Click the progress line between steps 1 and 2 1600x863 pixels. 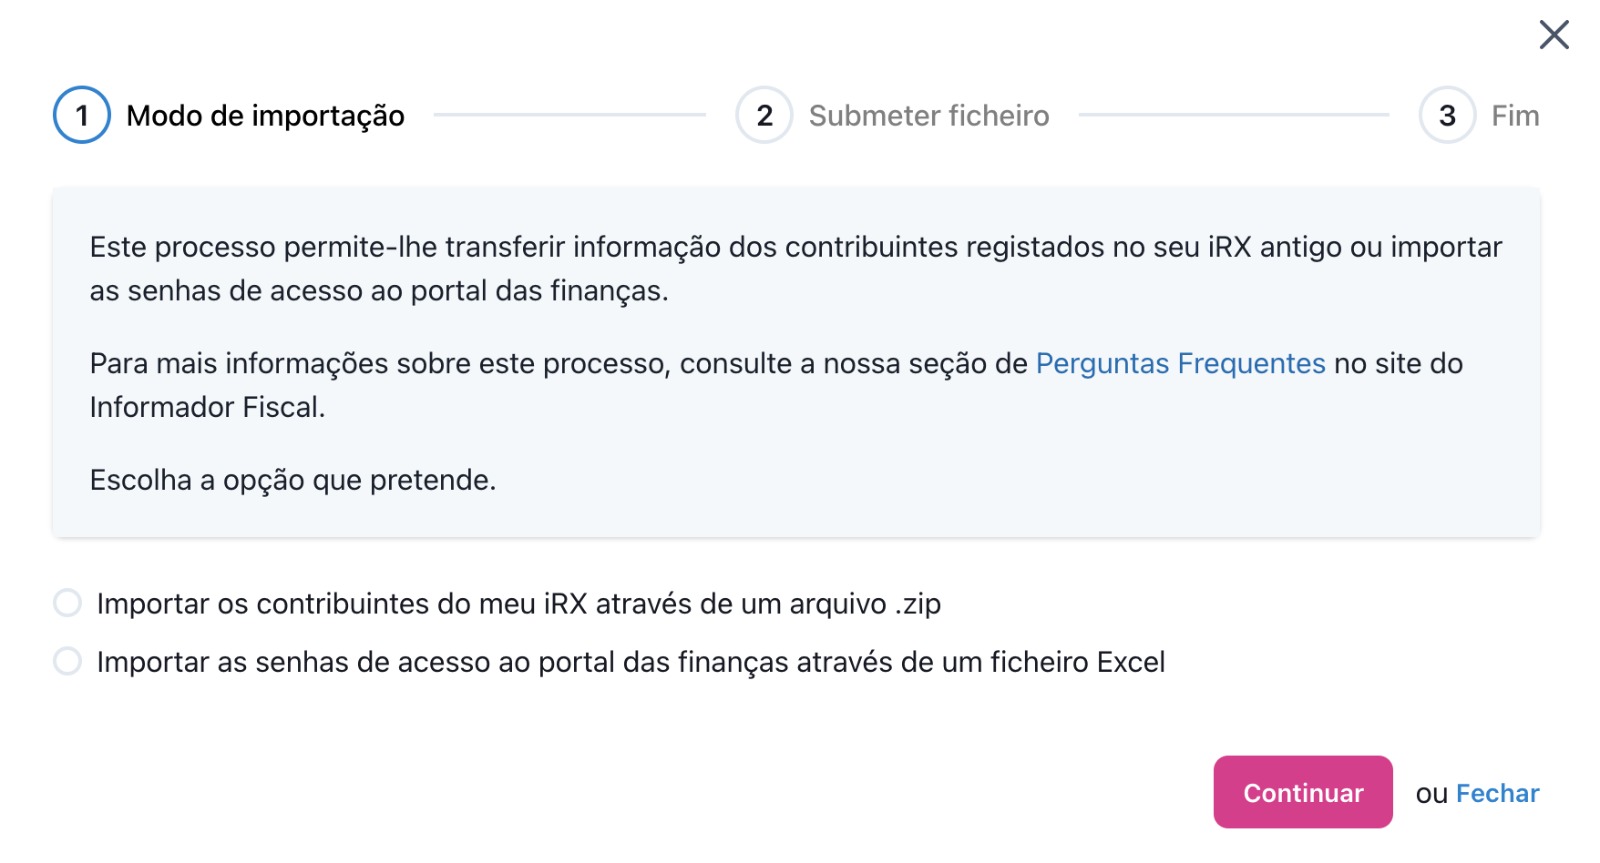(570, 115)
